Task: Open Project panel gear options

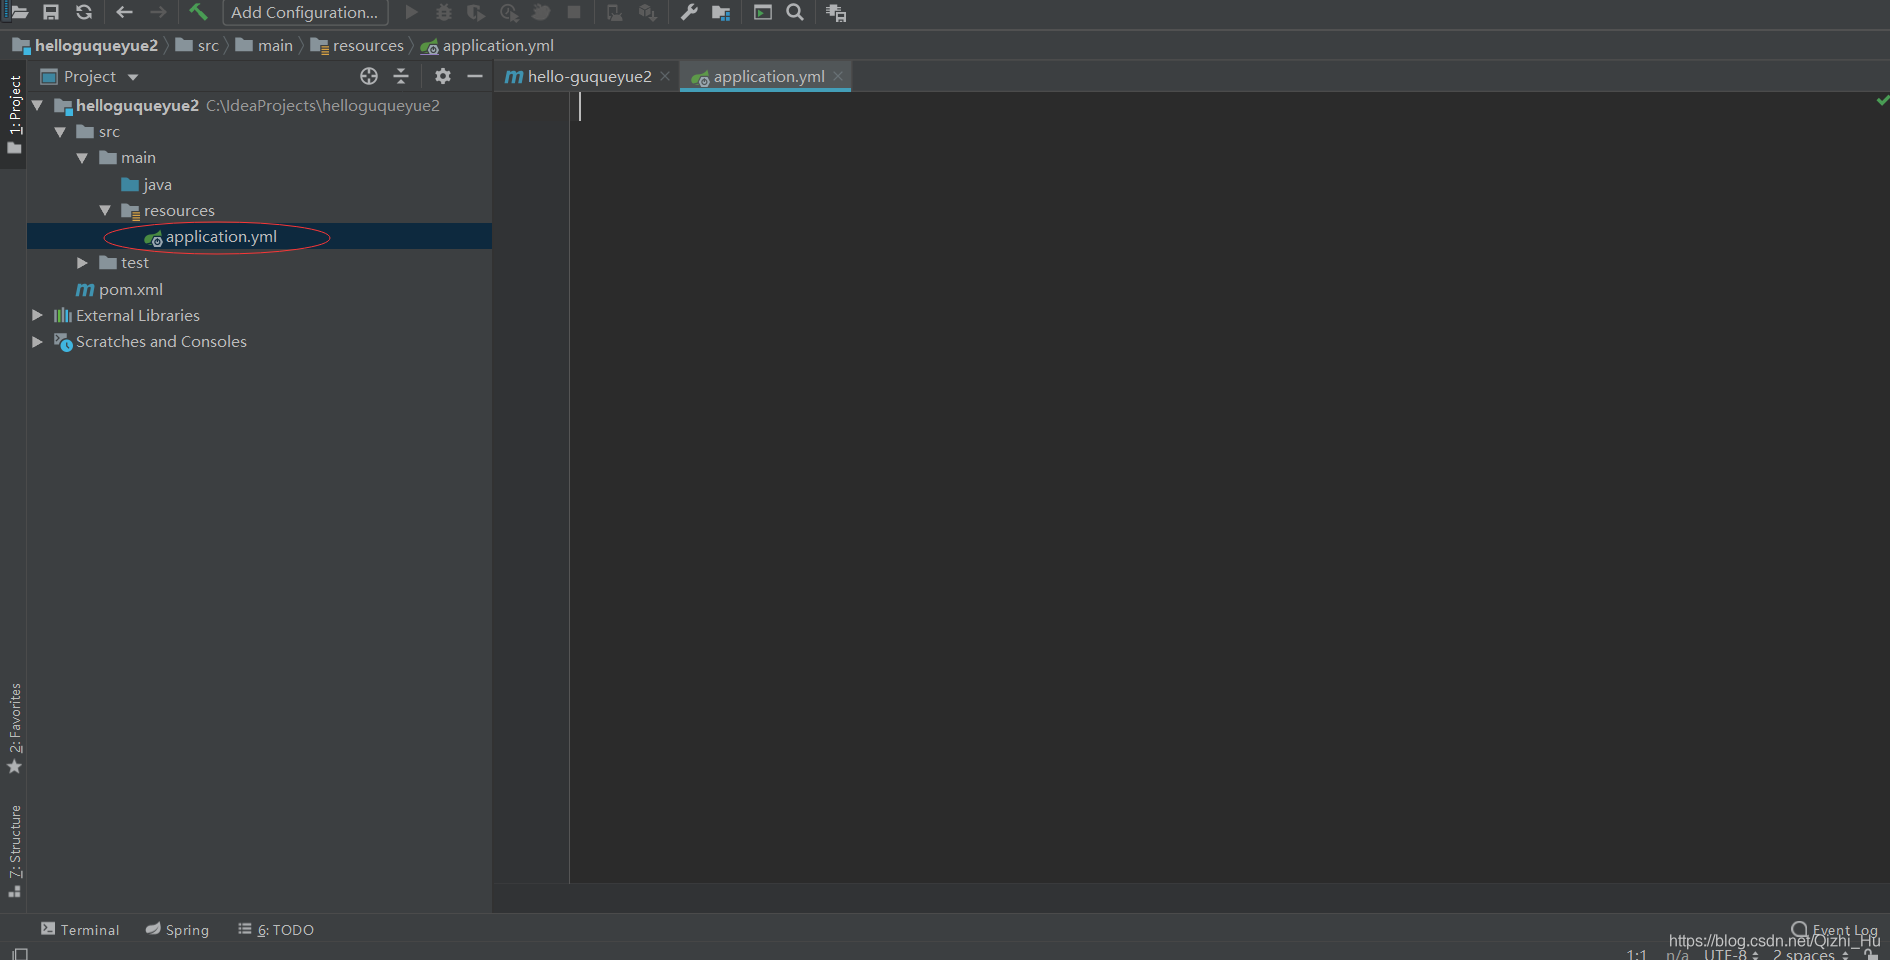Action: tap(443, 76)
